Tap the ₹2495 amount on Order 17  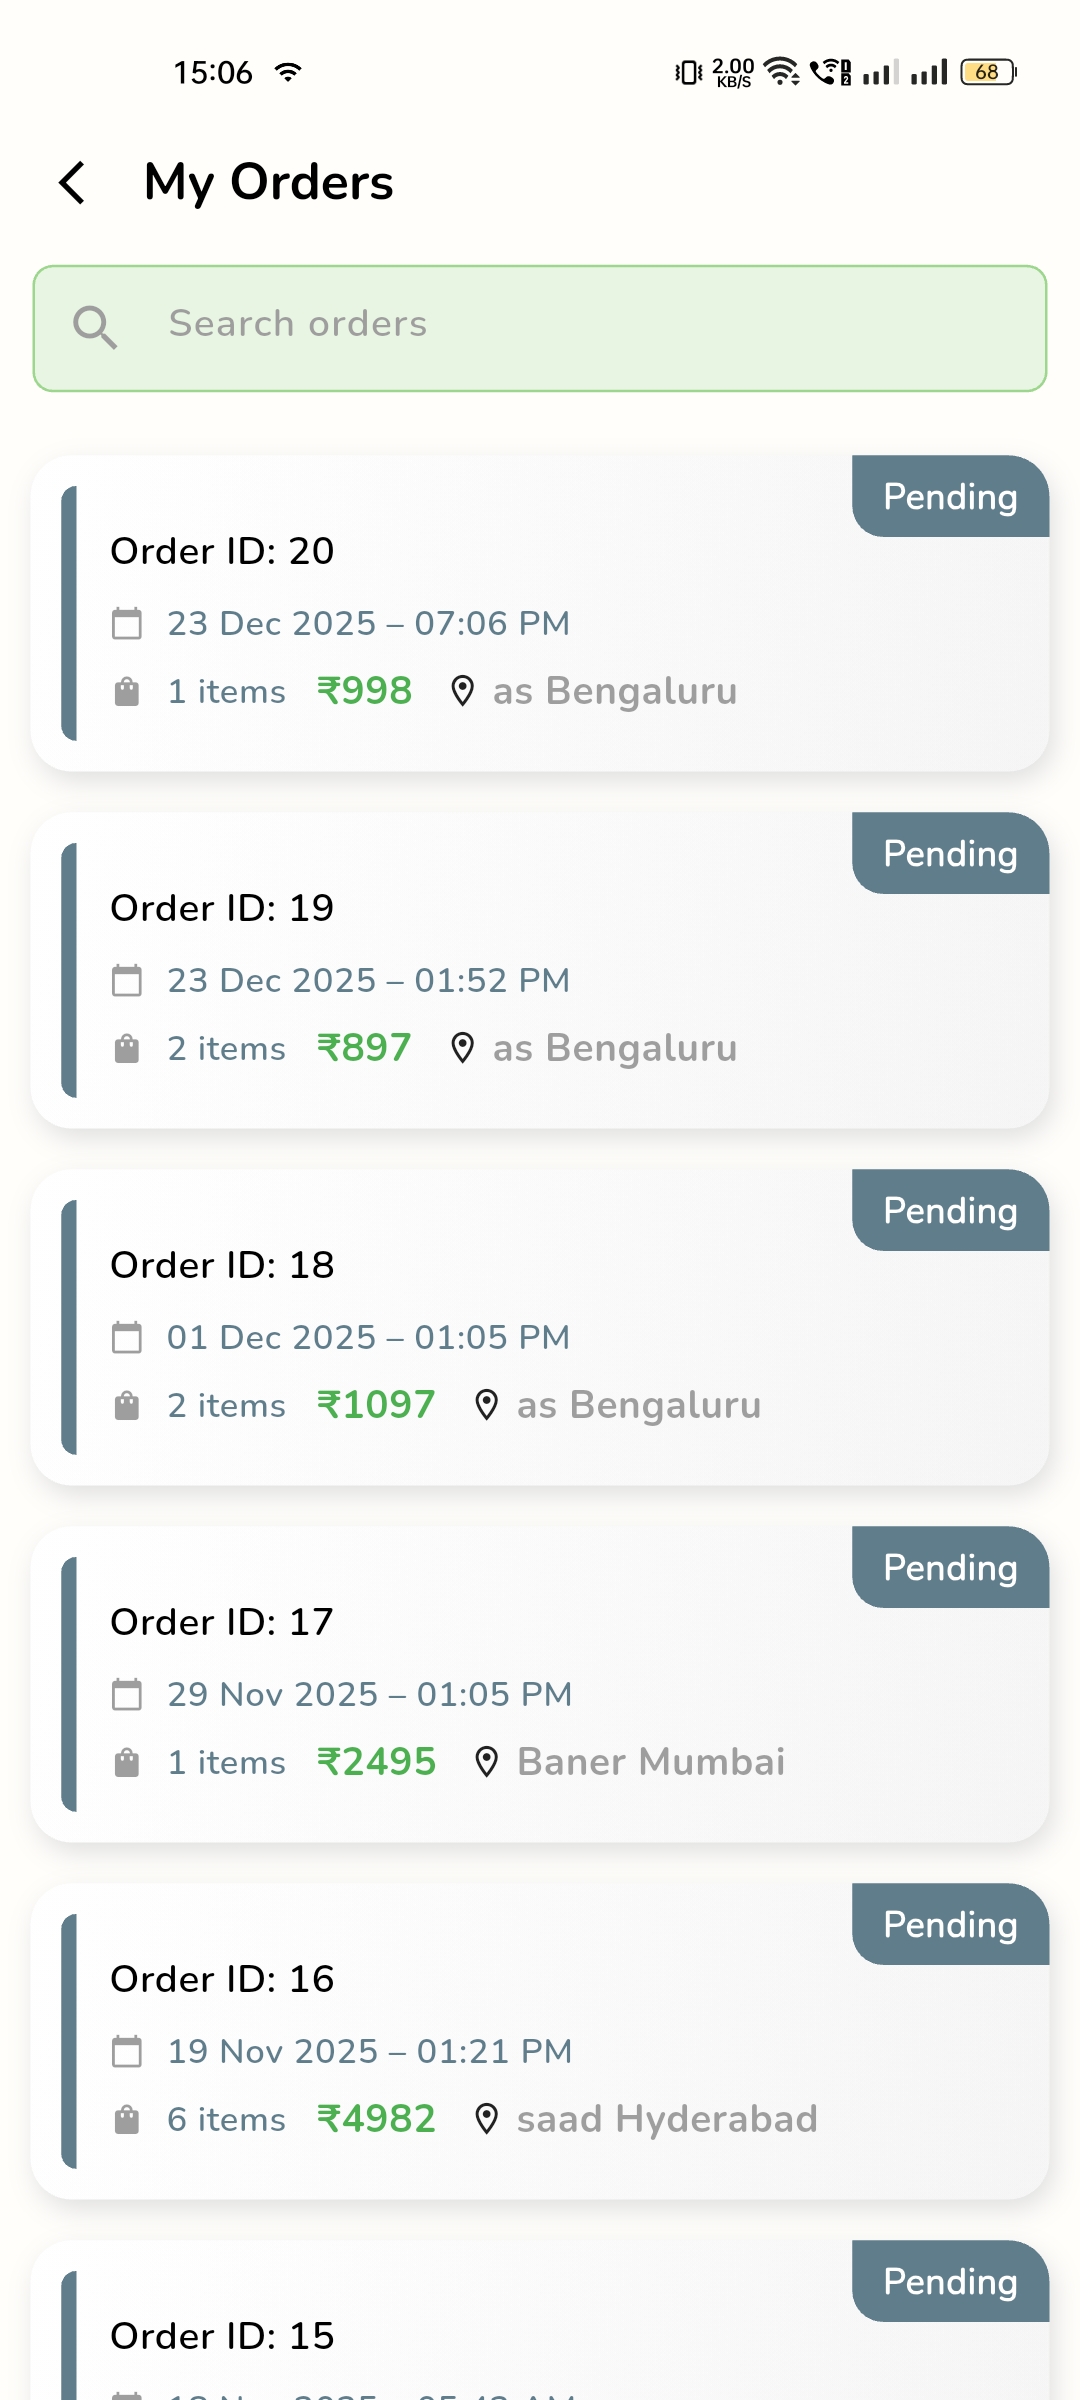click(x=376, y=1762)
